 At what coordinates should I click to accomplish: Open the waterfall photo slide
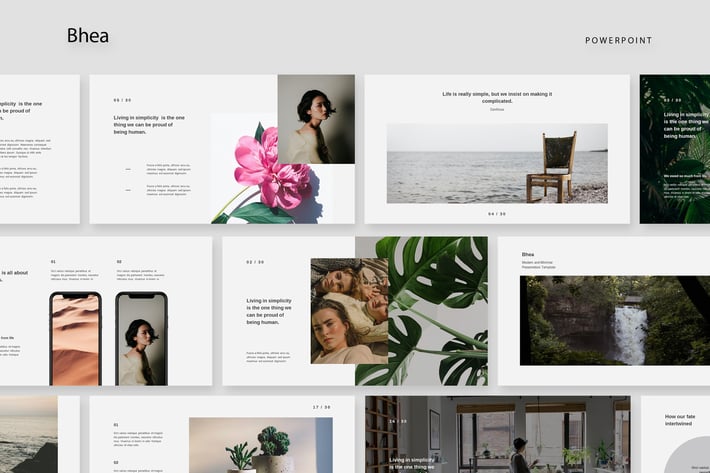[604, 311]
